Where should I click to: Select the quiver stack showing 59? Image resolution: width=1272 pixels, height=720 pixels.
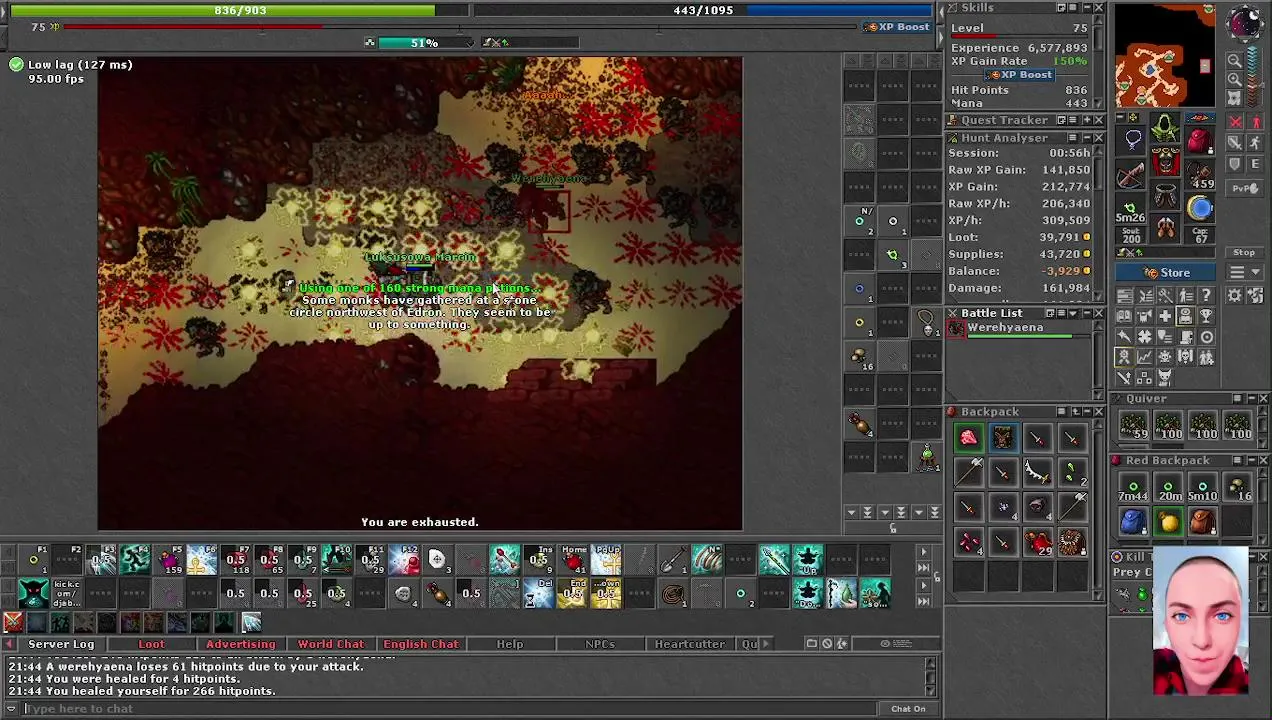click(x=1133, y=427)
